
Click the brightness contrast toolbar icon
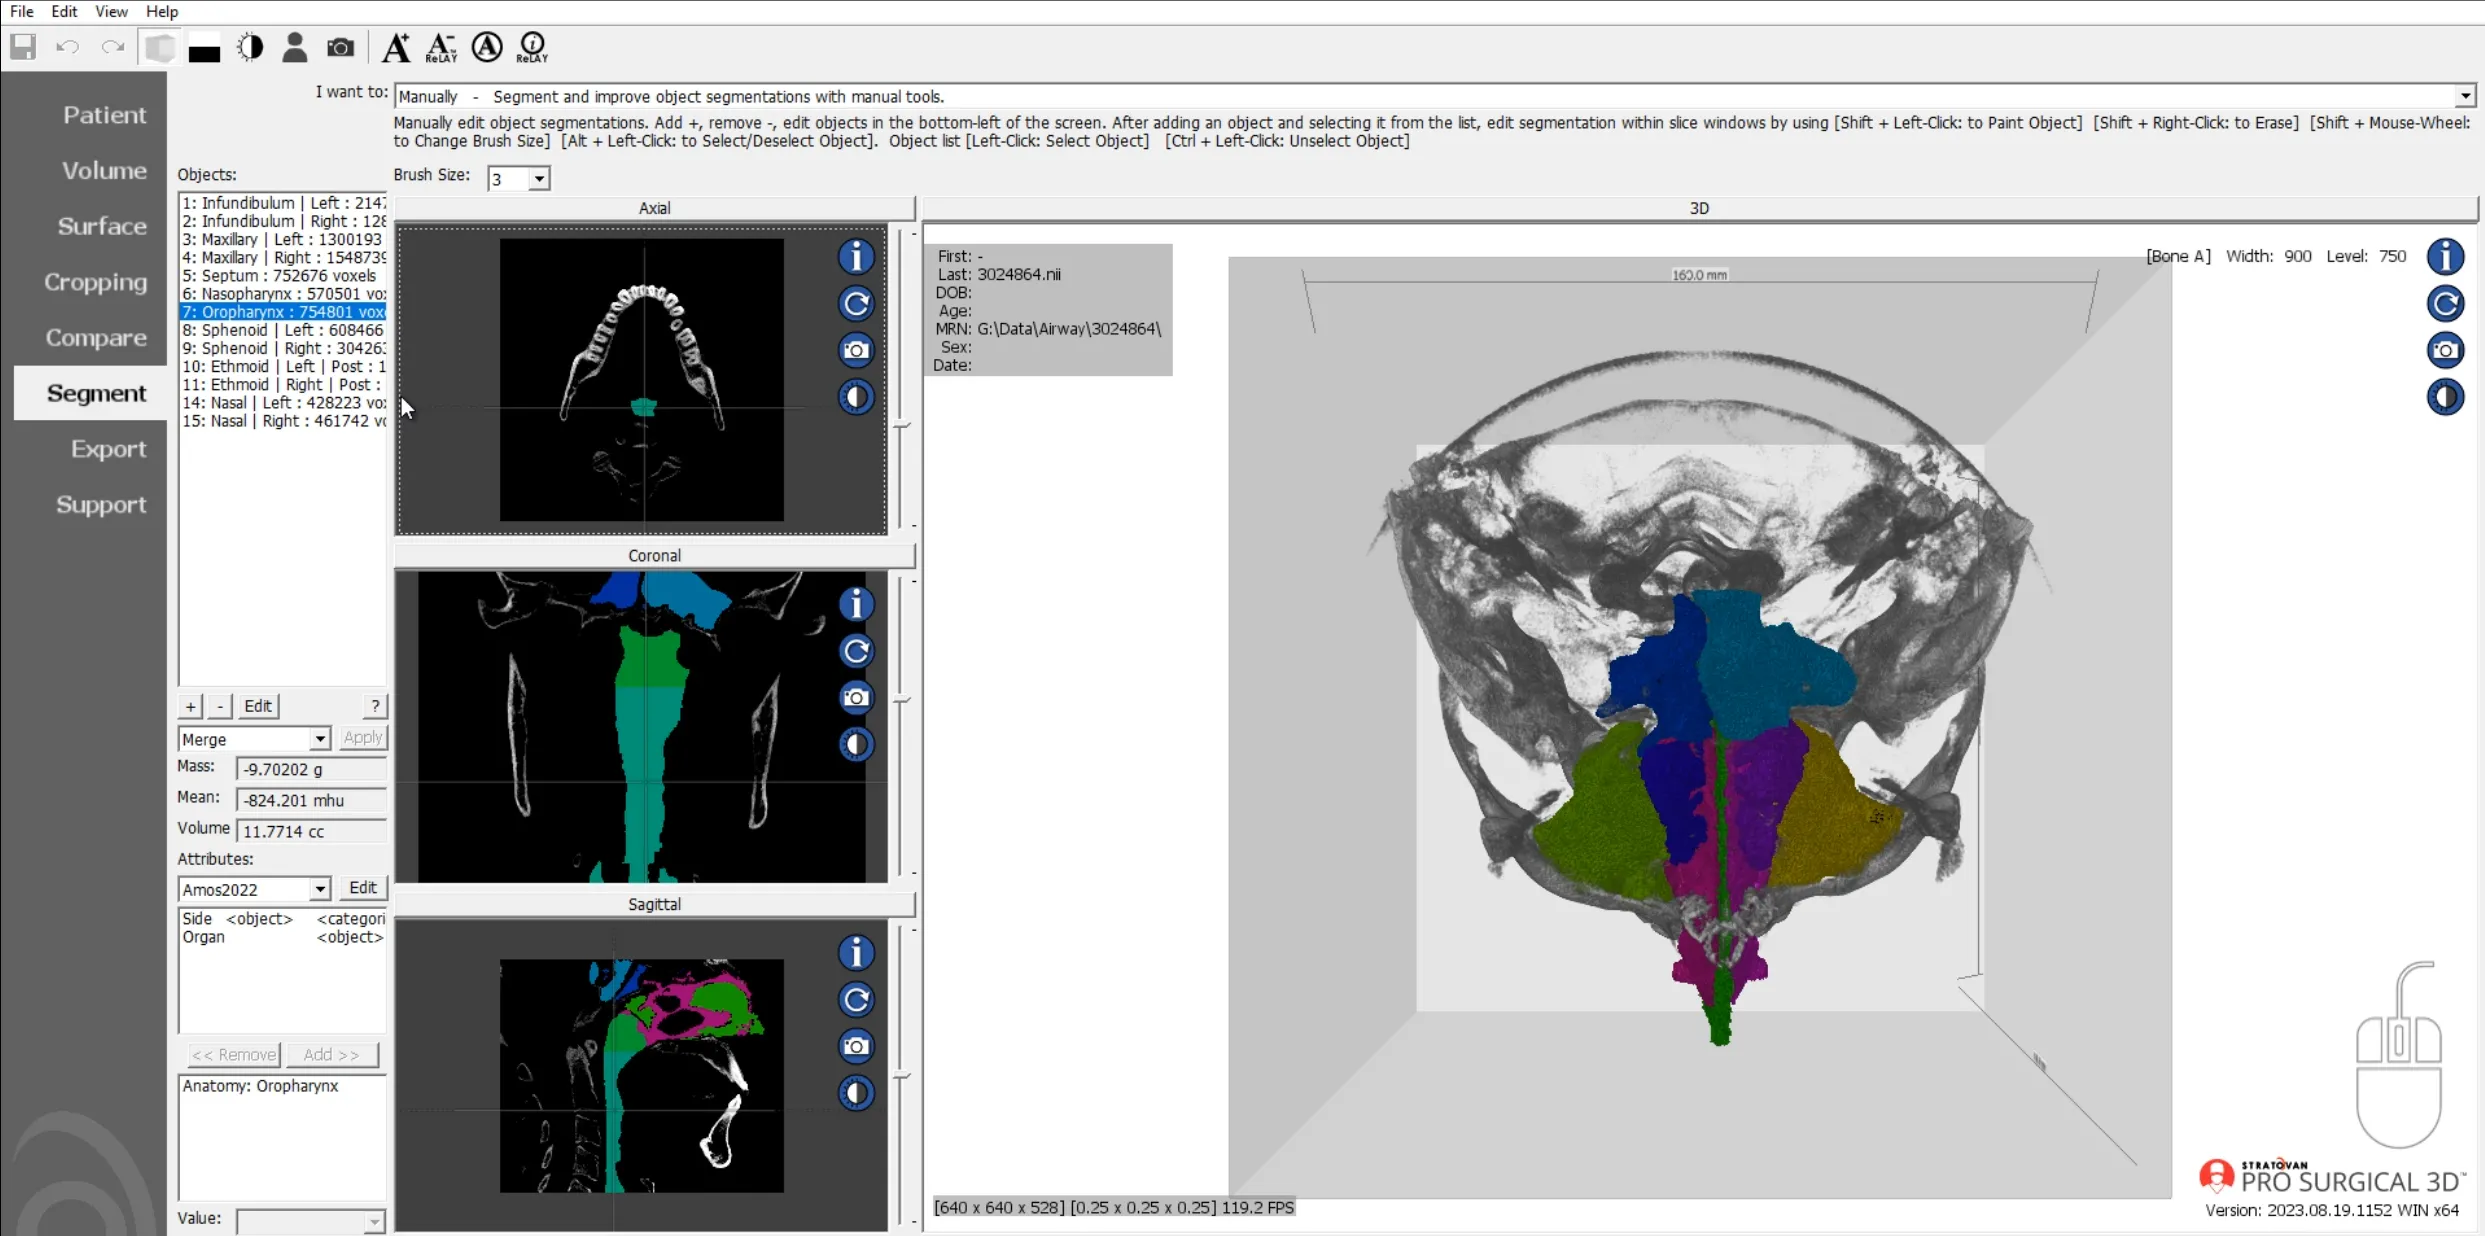point(250,47)
